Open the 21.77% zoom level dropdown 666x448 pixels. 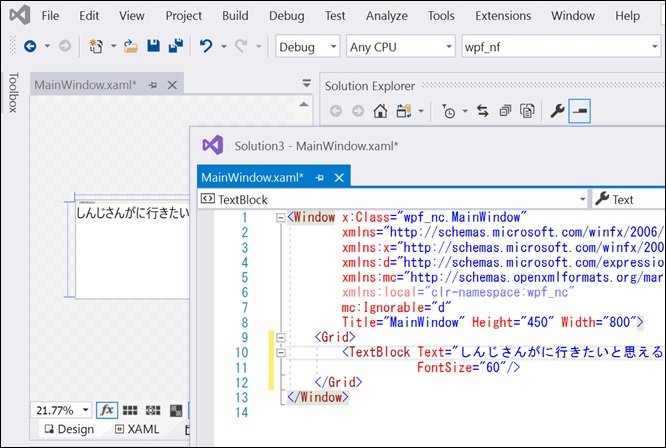pyautogui.click(x=61, y=410)
